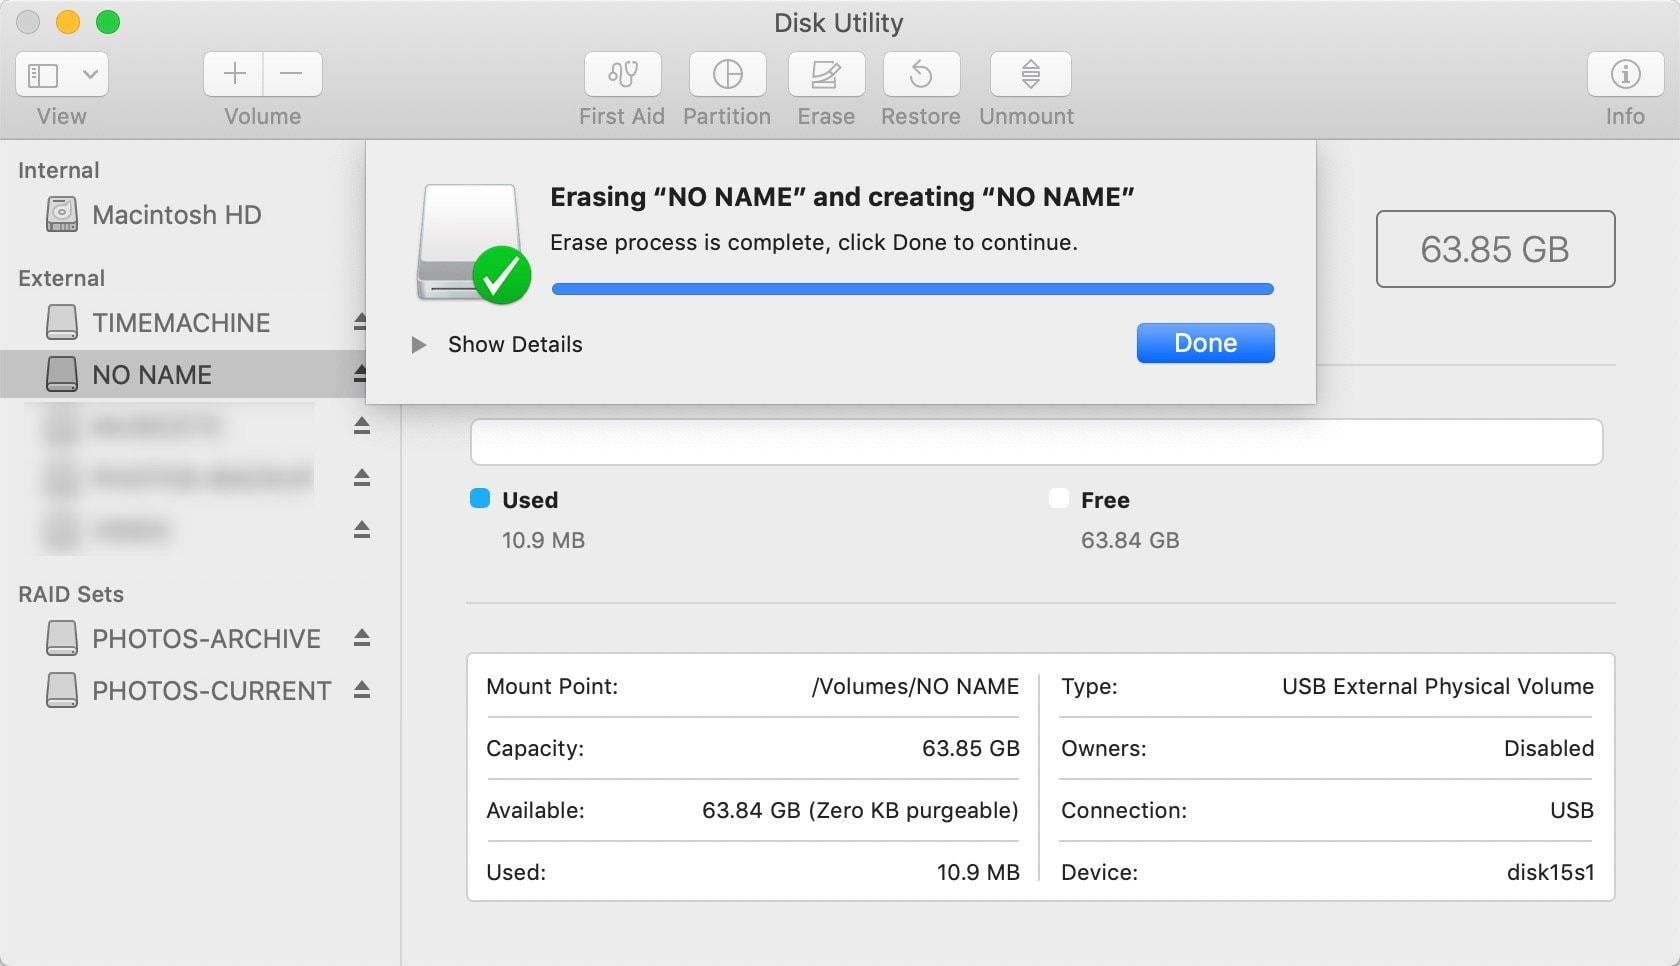Open the View options dropdown

[x=61, y=74]
